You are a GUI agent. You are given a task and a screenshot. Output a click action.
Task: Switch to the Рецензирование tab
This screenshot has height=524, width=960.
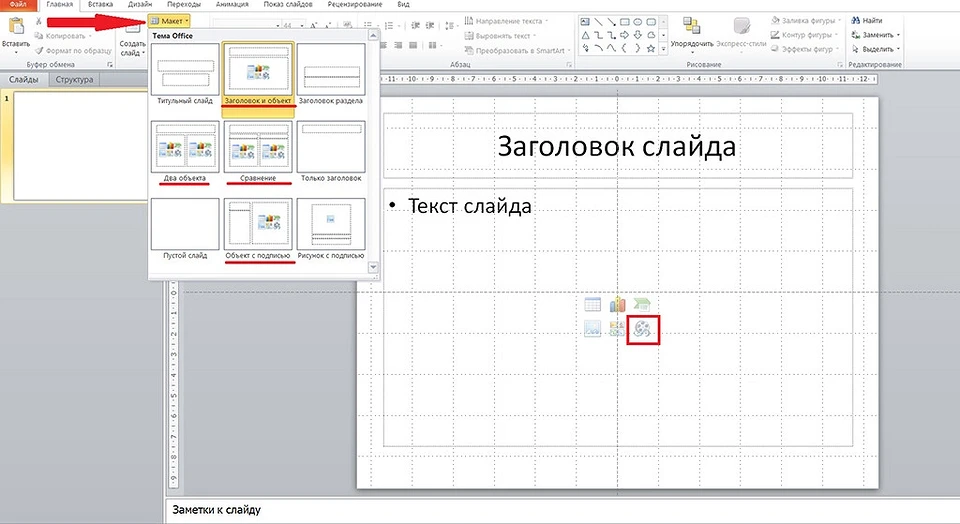356,4
